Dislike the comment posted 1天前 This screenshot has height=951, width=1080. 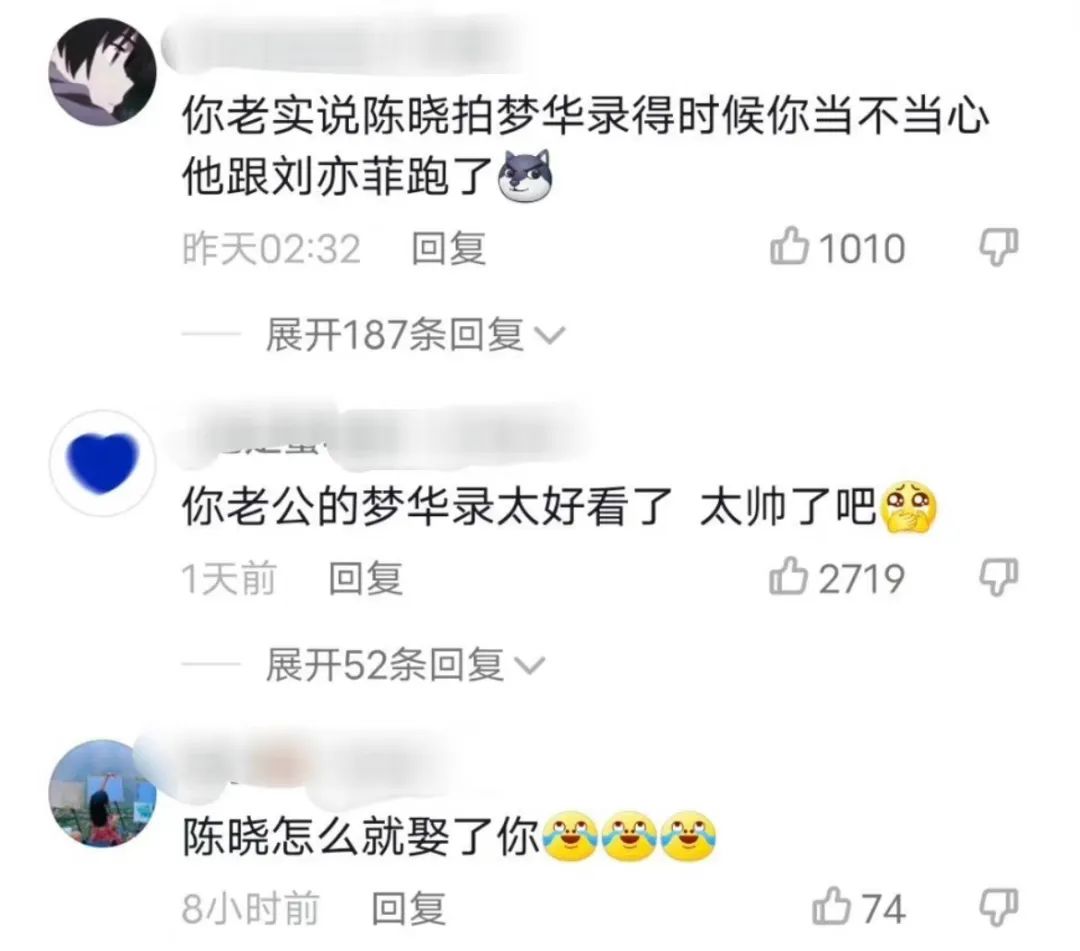pos(999,577)
